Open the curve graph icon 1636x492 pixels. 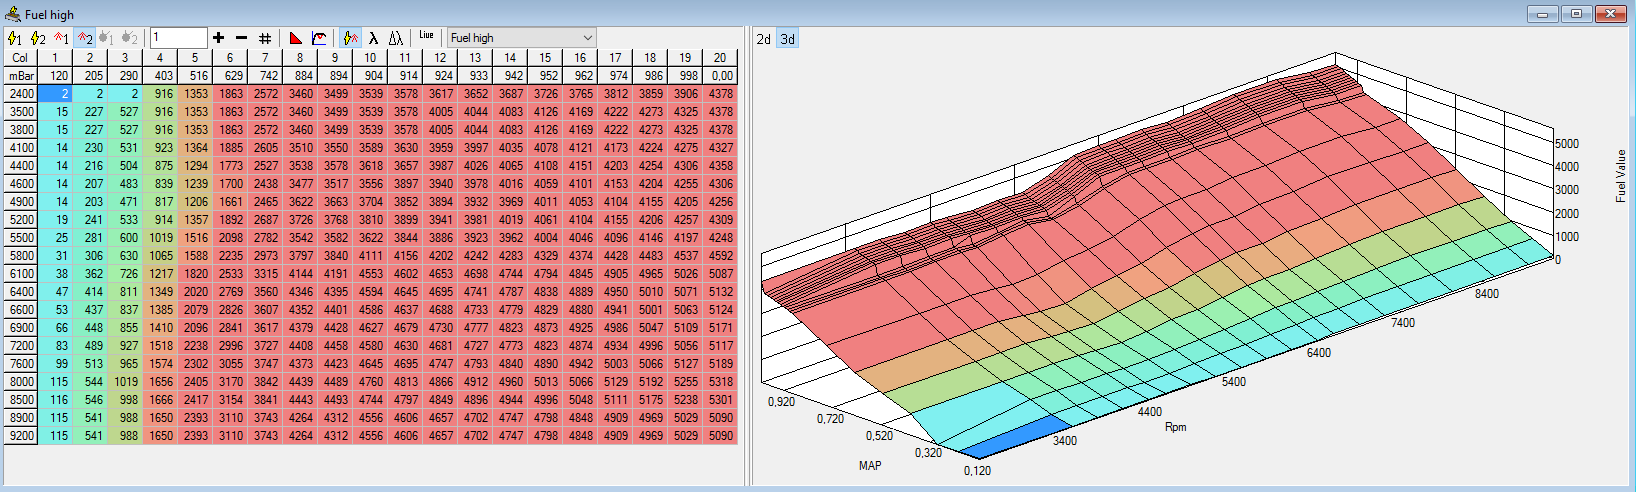pos(319,38)
